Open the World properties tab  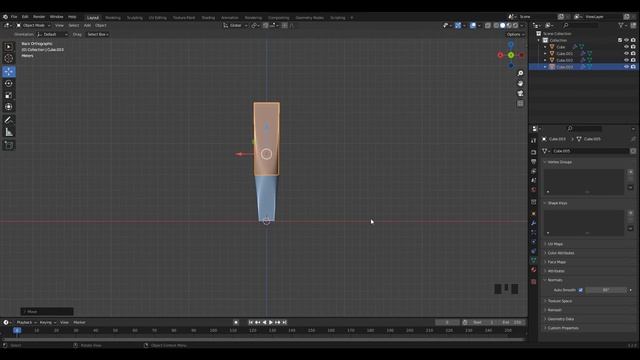[x=533, y=190]
